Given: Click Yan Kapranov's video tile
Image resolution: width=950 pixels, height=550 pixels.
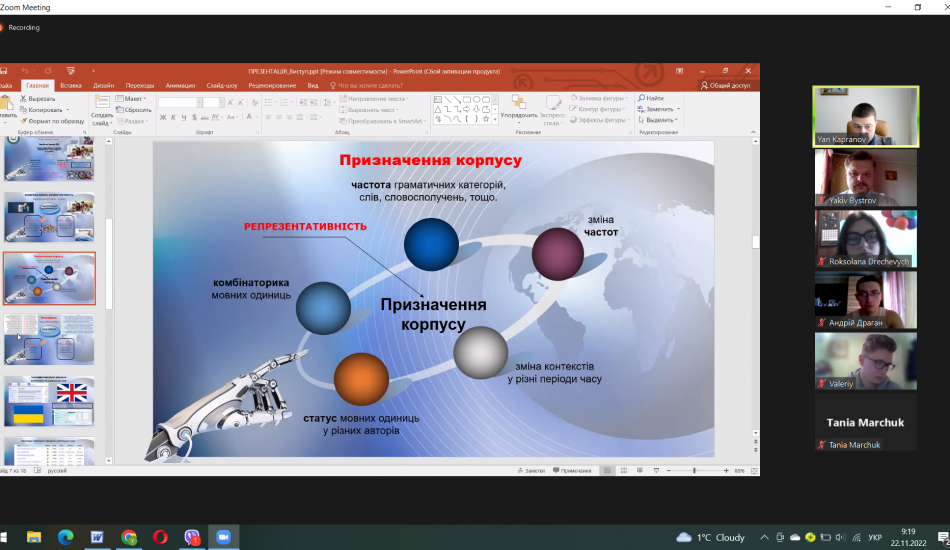Looking at the screenshot, I should coord(865,115).
